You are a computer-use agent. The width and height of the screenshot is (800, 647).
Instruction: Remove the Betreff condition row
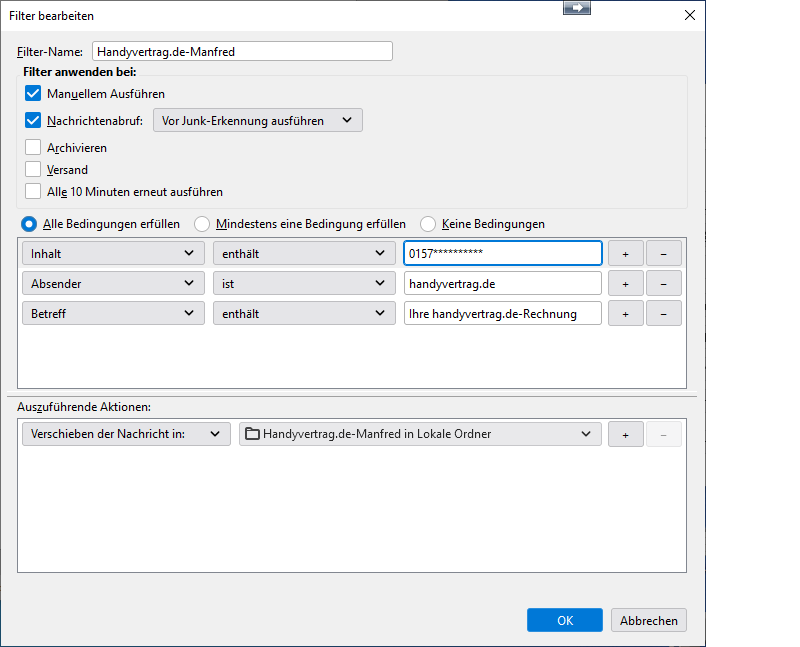point(664,313)
